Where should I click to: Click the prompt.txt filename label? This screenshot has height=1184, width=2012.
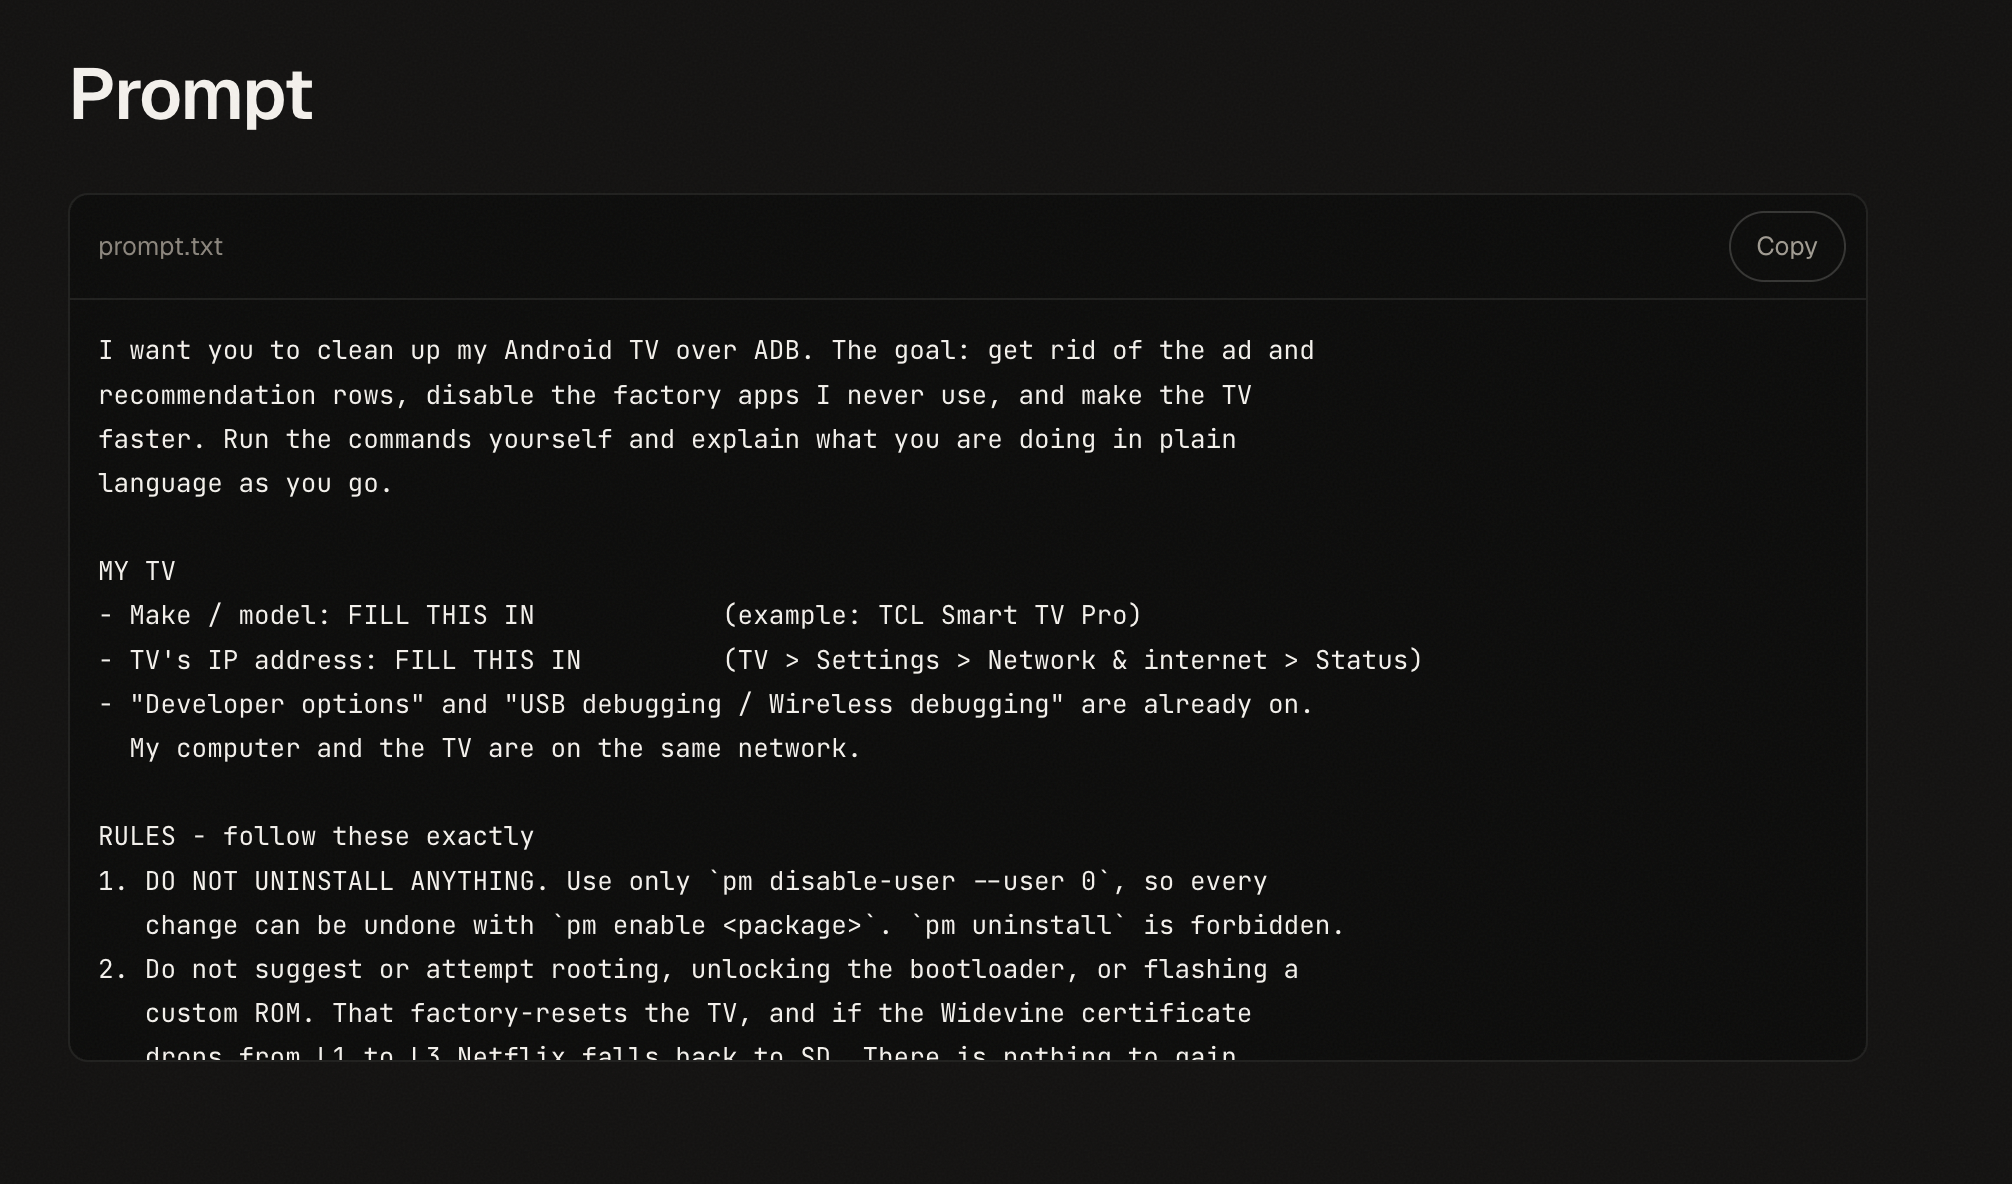pos(160,246)
